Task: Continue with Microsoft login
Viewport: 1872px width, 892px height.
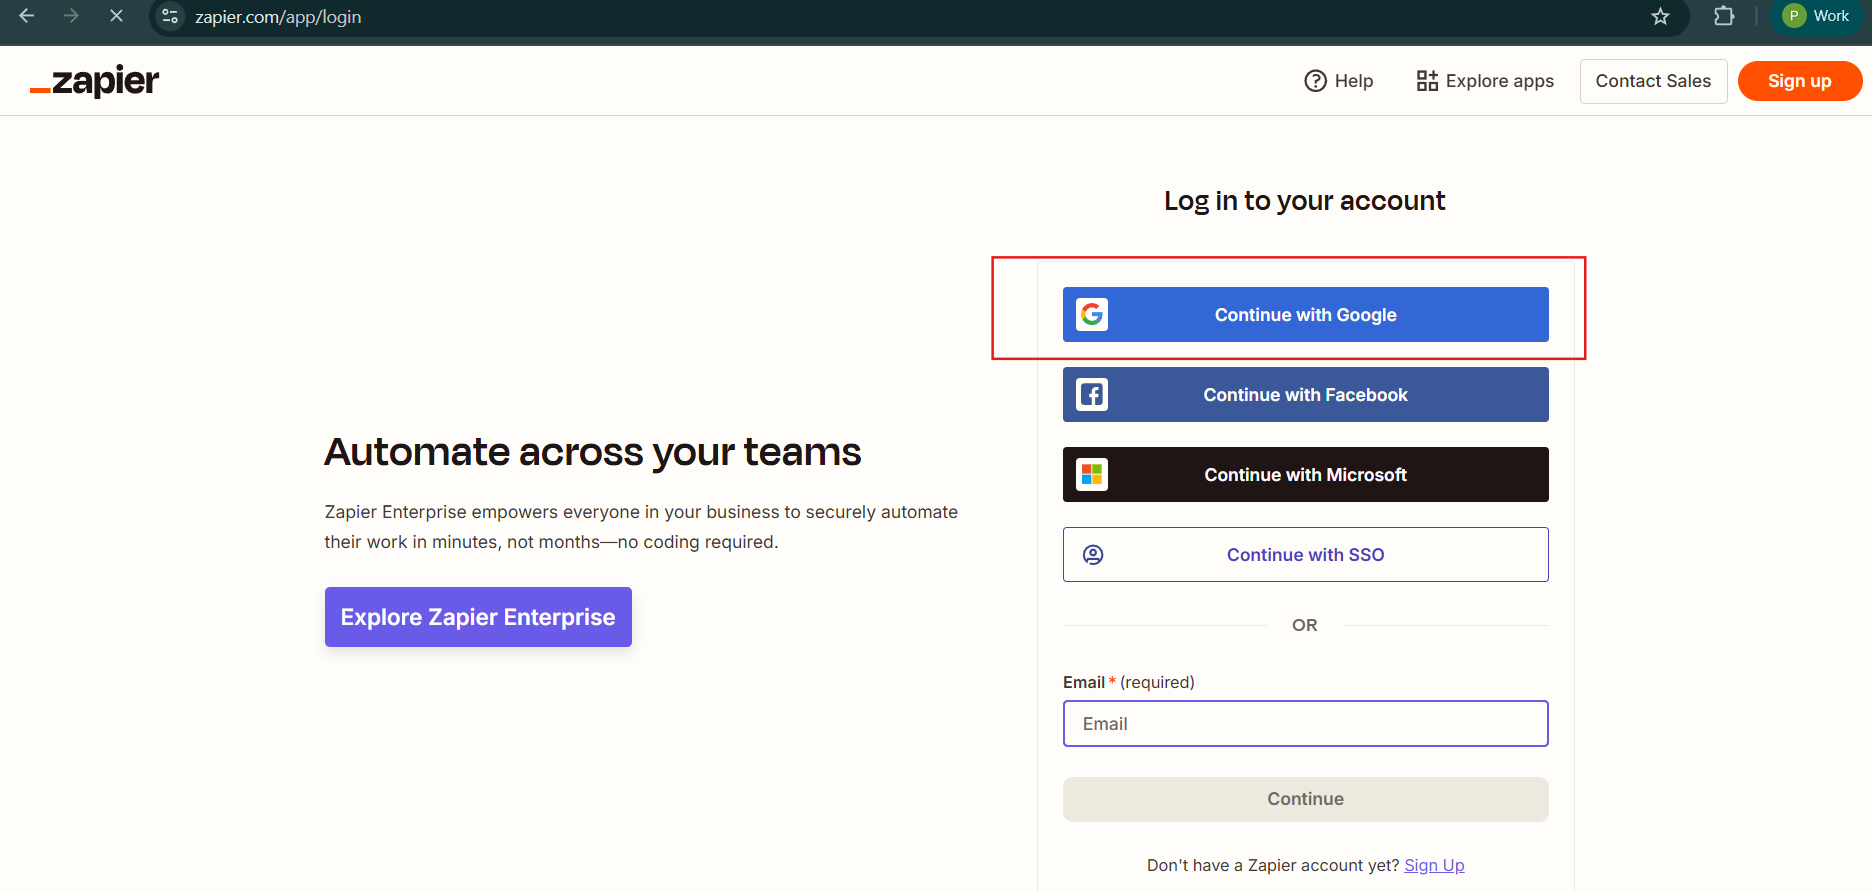Action: coord(1305,474)
